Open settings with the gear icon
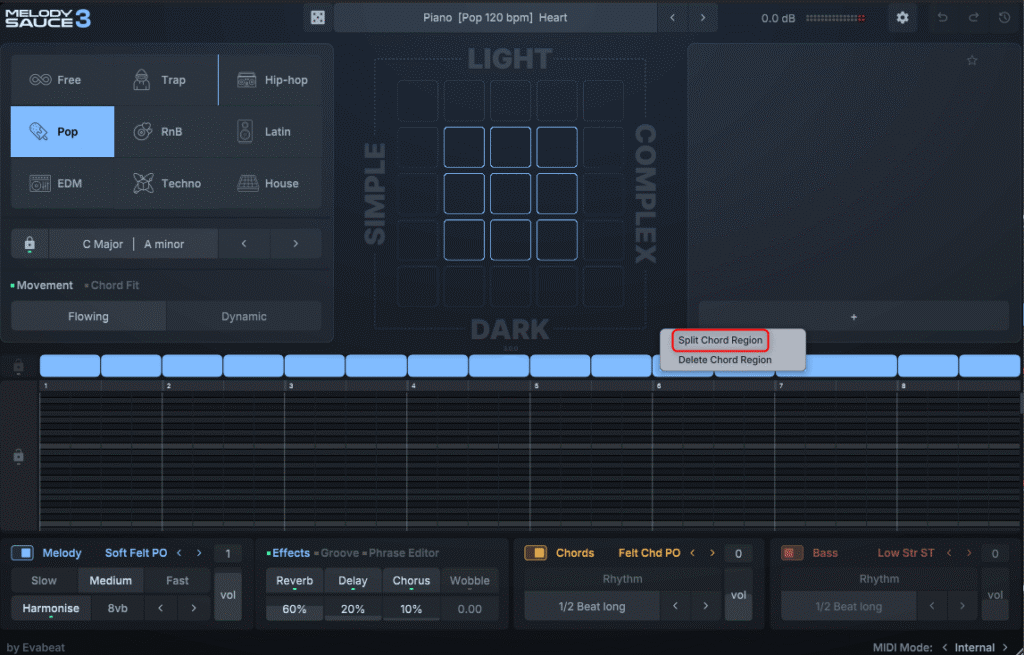Screen dimensions: 1024x655 pos(902,18)
